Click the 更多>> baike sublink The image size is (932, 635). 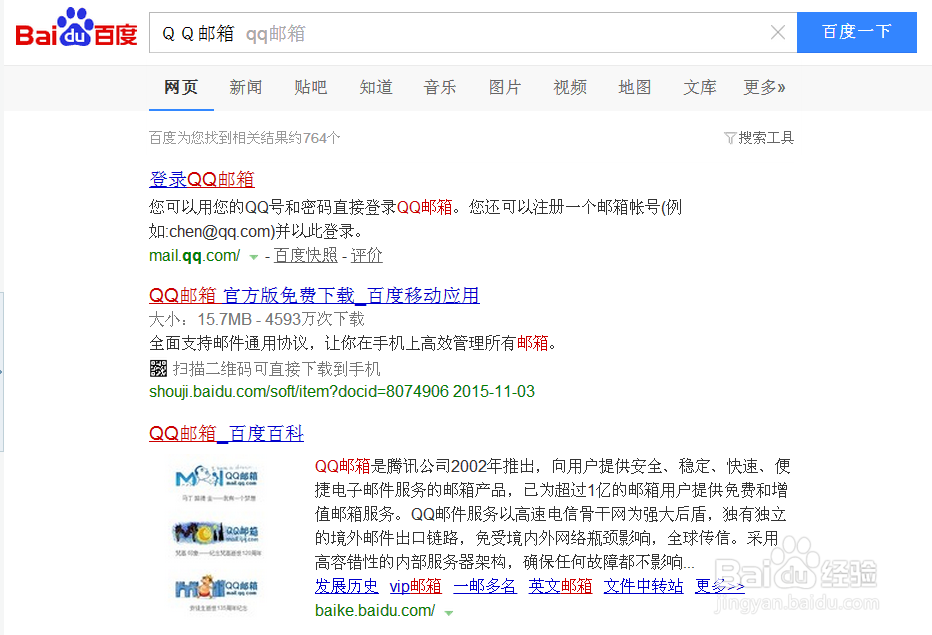click(719, 586)
